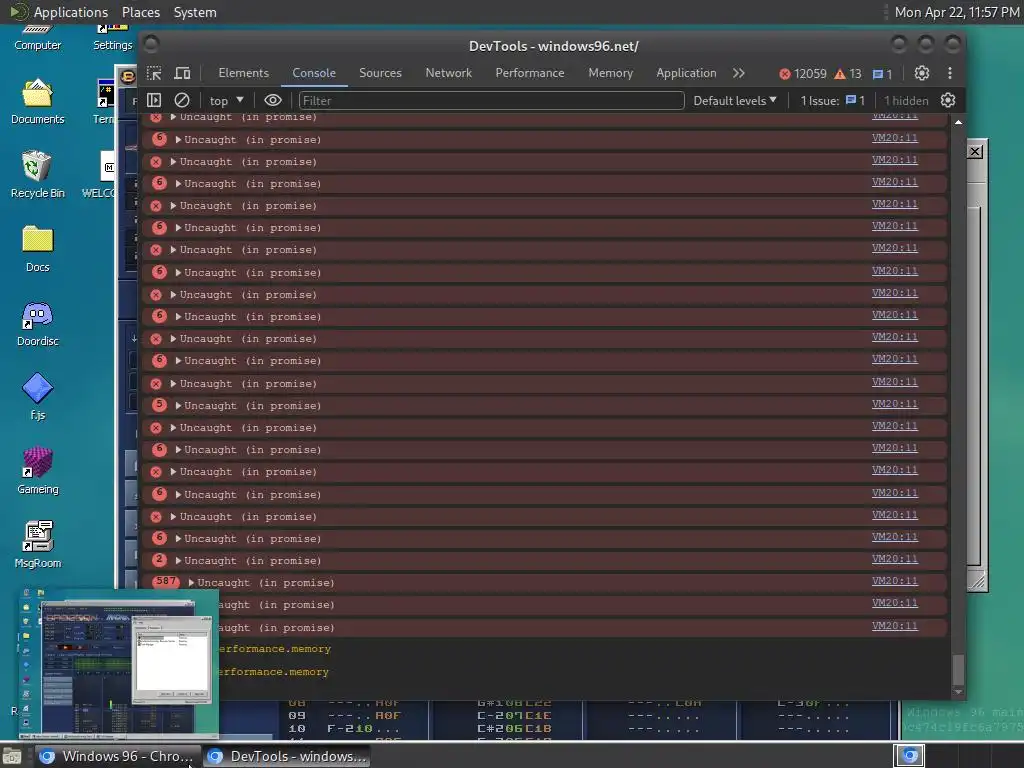Click the console scrollbar thumb

point(958,669)
